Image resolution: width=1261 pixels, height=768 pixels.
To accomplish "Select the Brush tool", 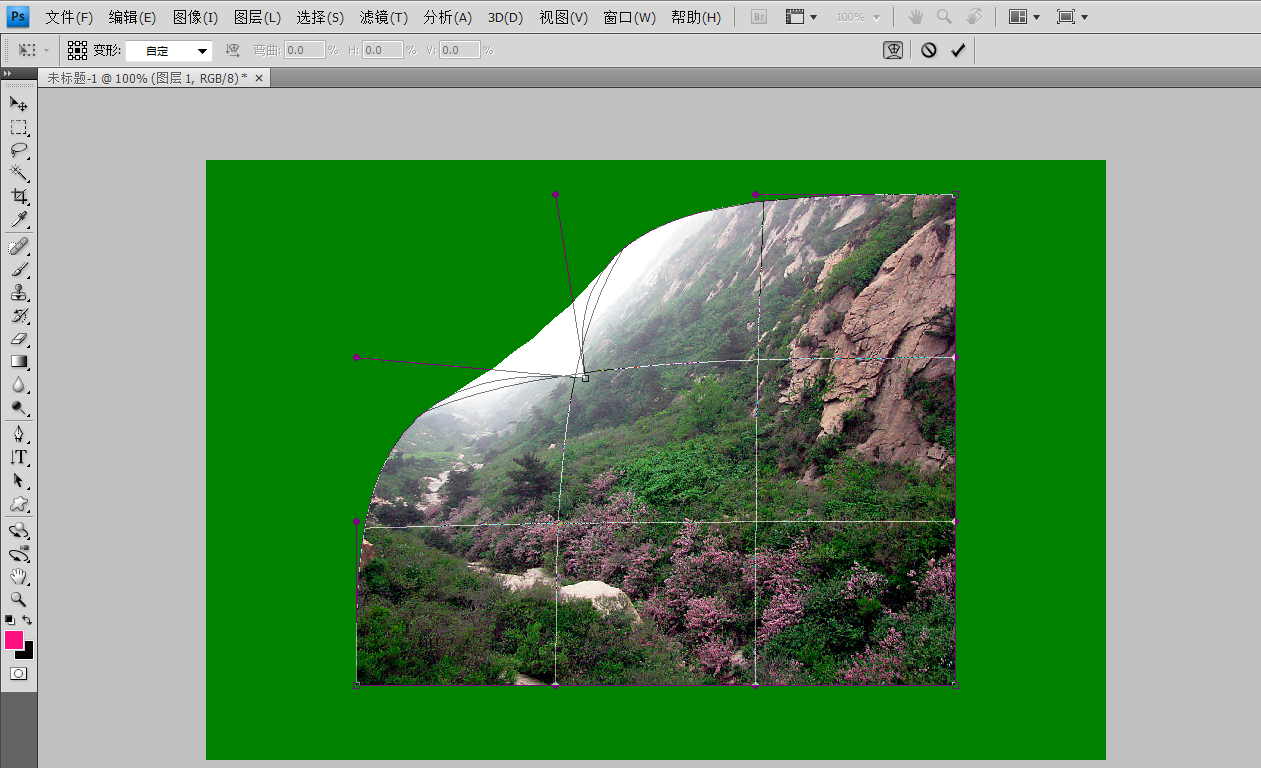I will (18, 269).
